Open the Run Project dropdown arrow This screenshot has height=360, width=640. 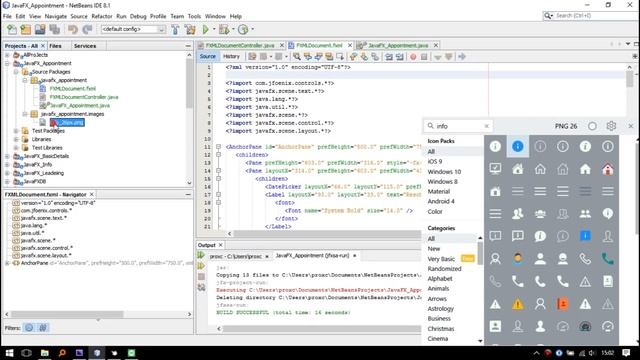pos(214,29)
